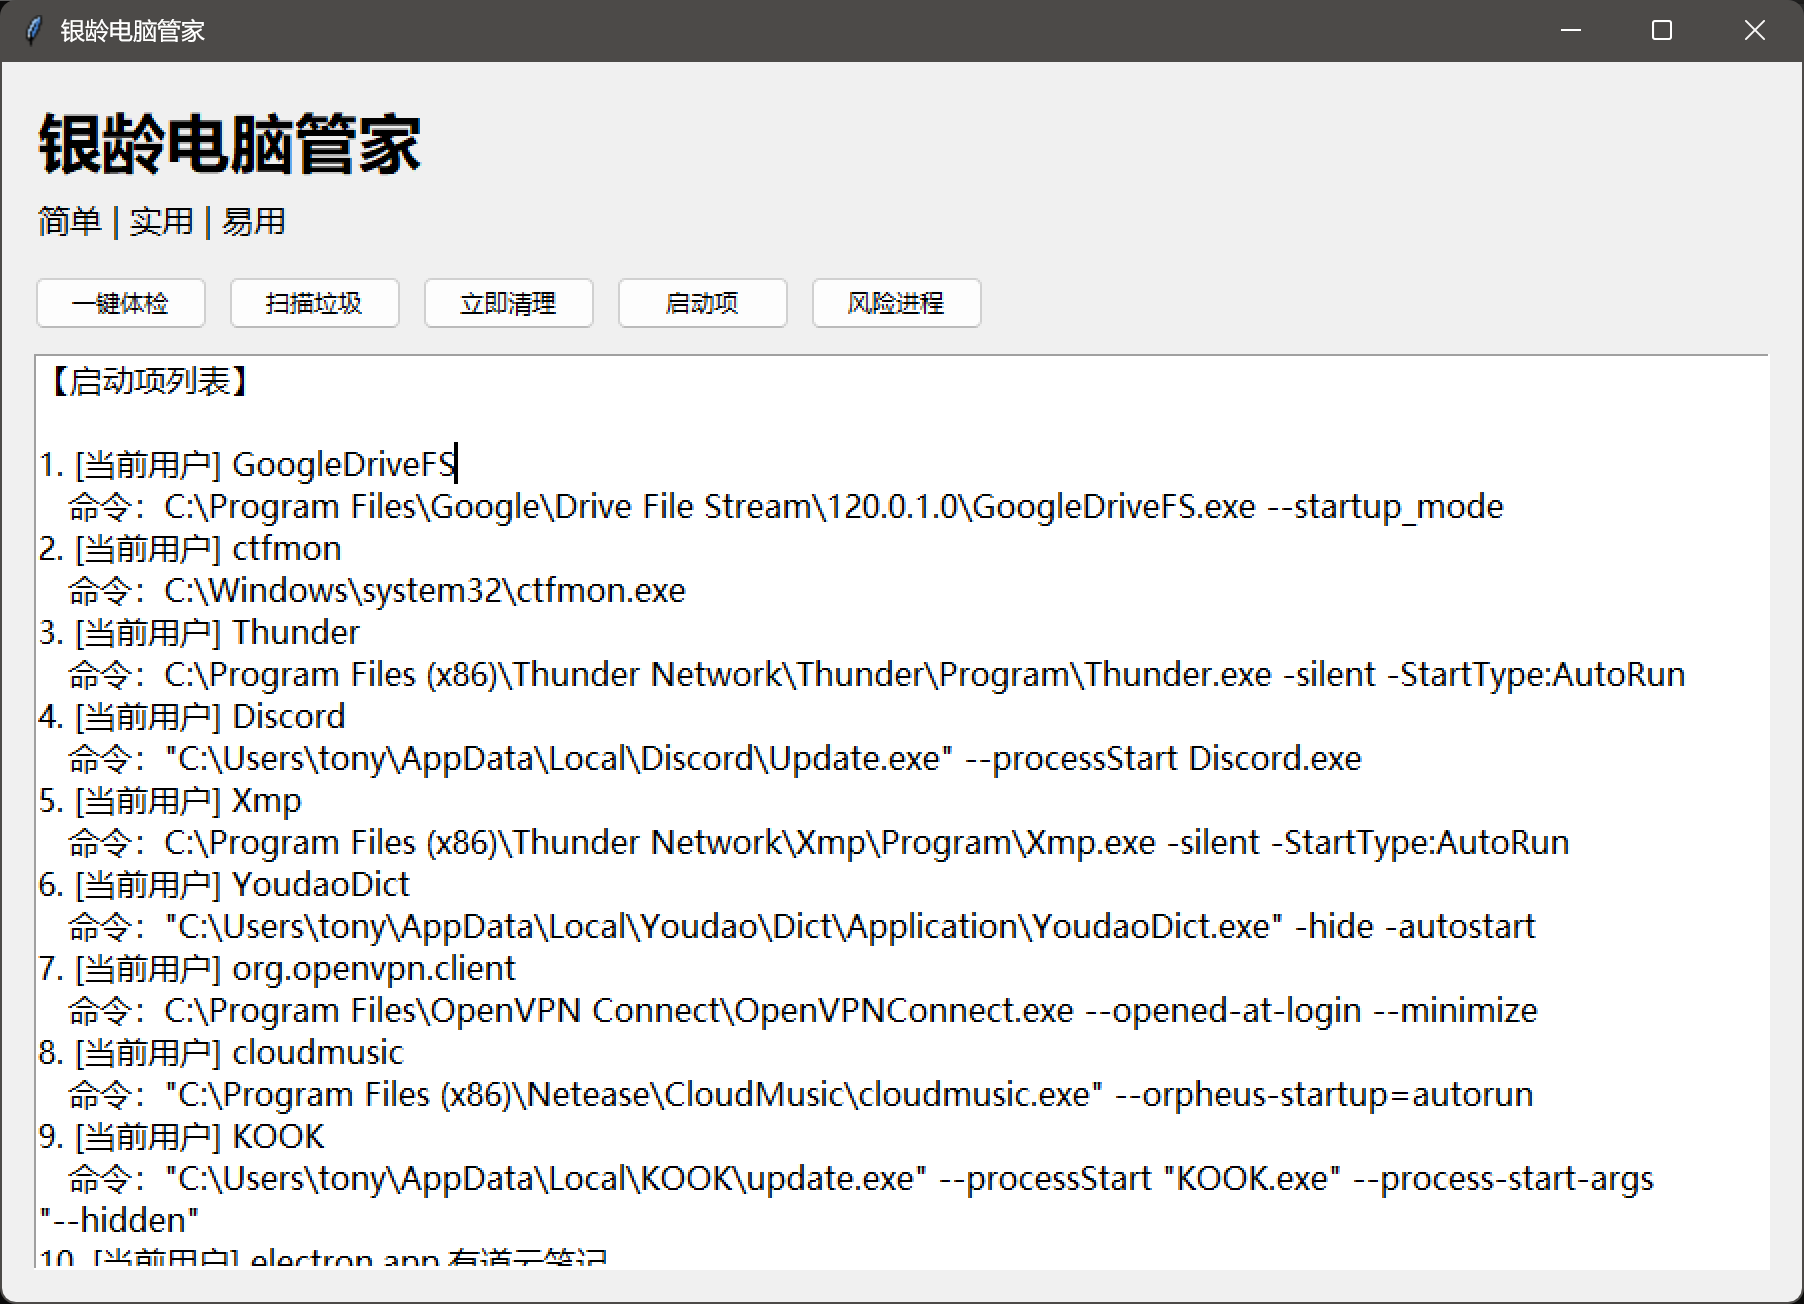Click the 一键体检 button
The image size is (1804, 1304).
point(121,303)
